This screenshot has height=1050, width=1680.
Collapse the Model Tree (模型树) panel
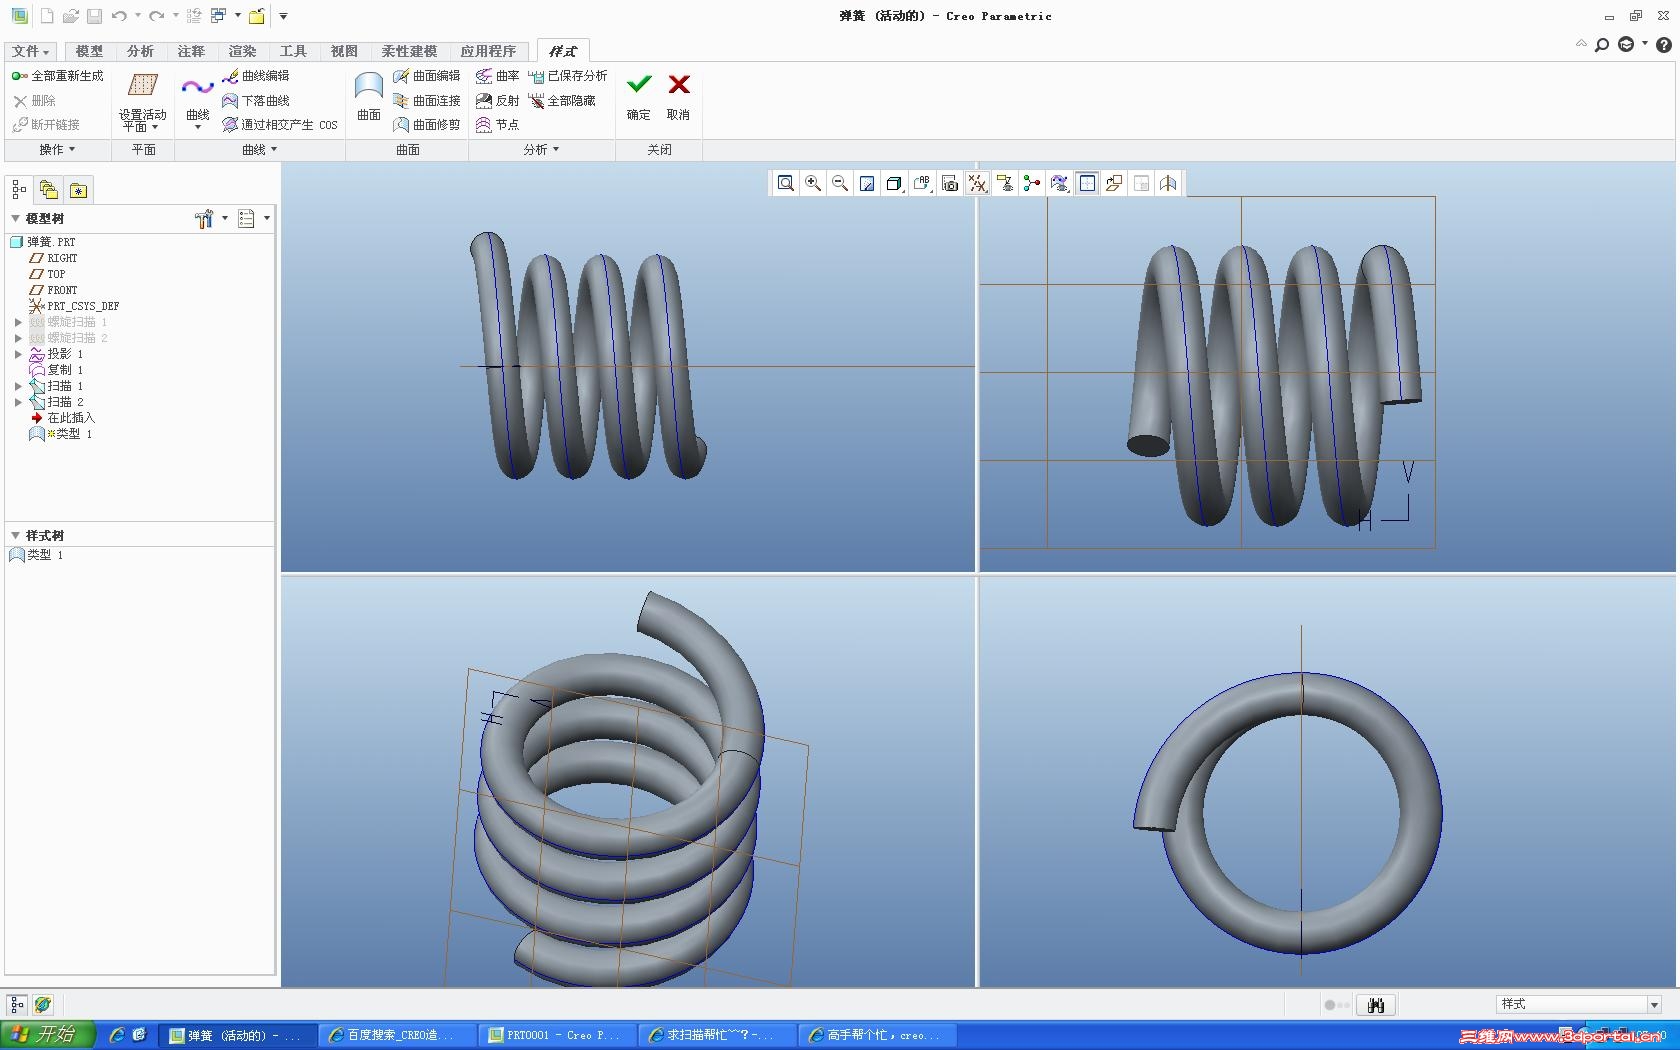pyautogui.click(x=15, y=218)
